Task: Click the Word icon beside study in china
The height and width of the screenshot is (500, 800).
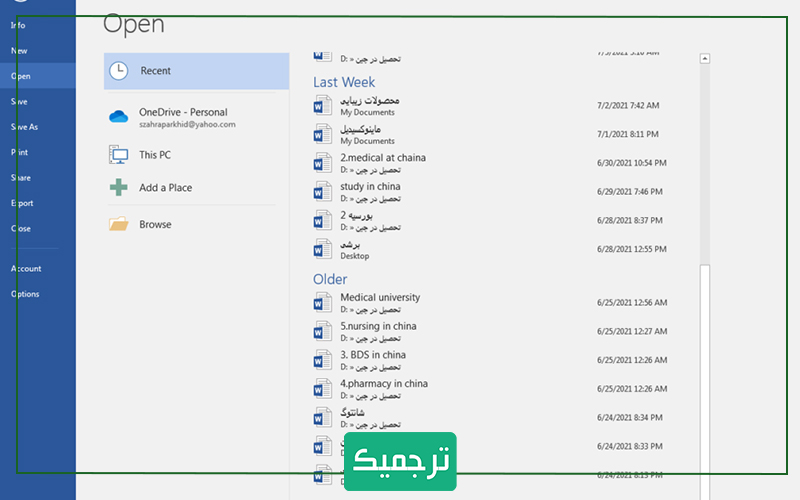Action: pos(322,192)
